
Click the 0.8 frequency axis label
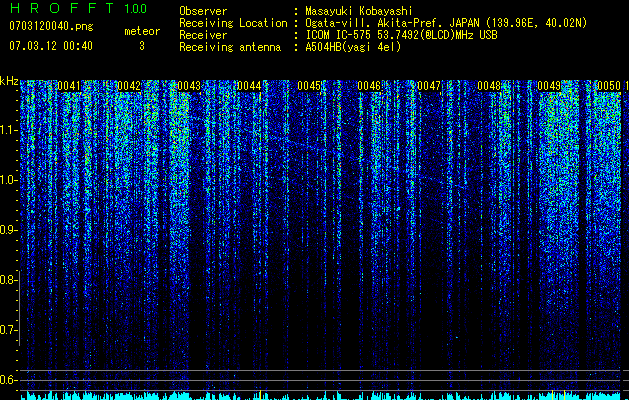[x=8, y=280]
